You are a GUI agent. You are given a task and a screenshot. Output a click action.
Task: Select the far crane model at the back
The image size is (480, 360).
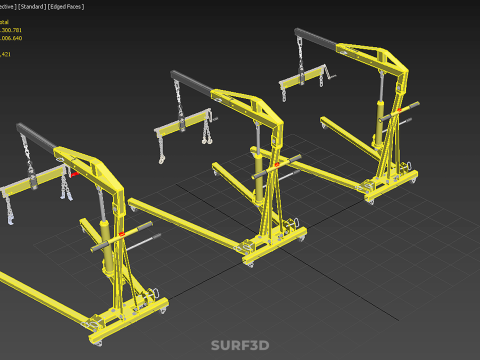(393, 117)
